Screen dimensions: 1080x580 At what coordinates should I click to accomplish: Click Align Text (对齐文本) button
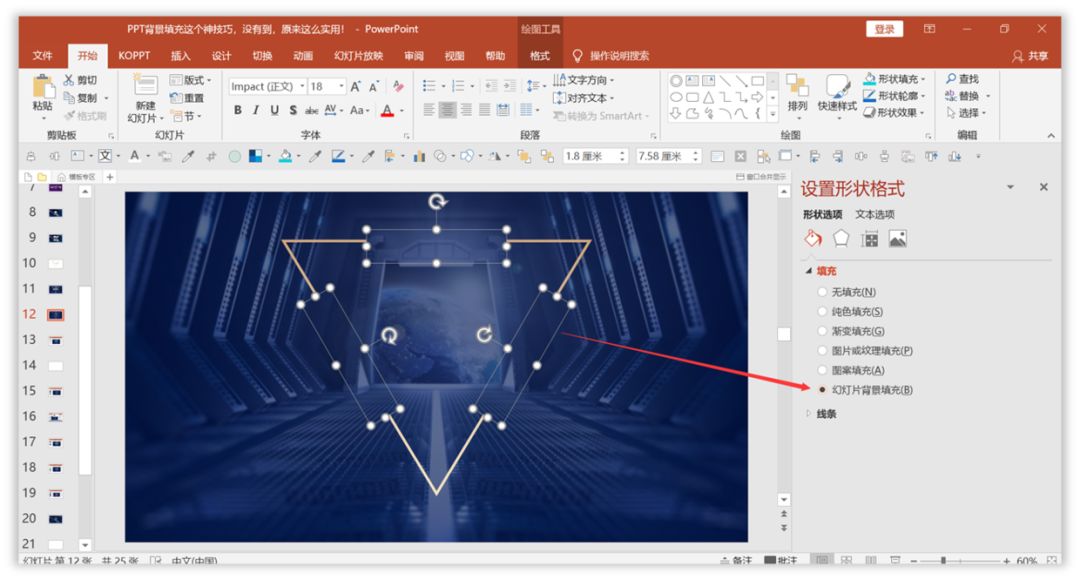coord(583,98)
